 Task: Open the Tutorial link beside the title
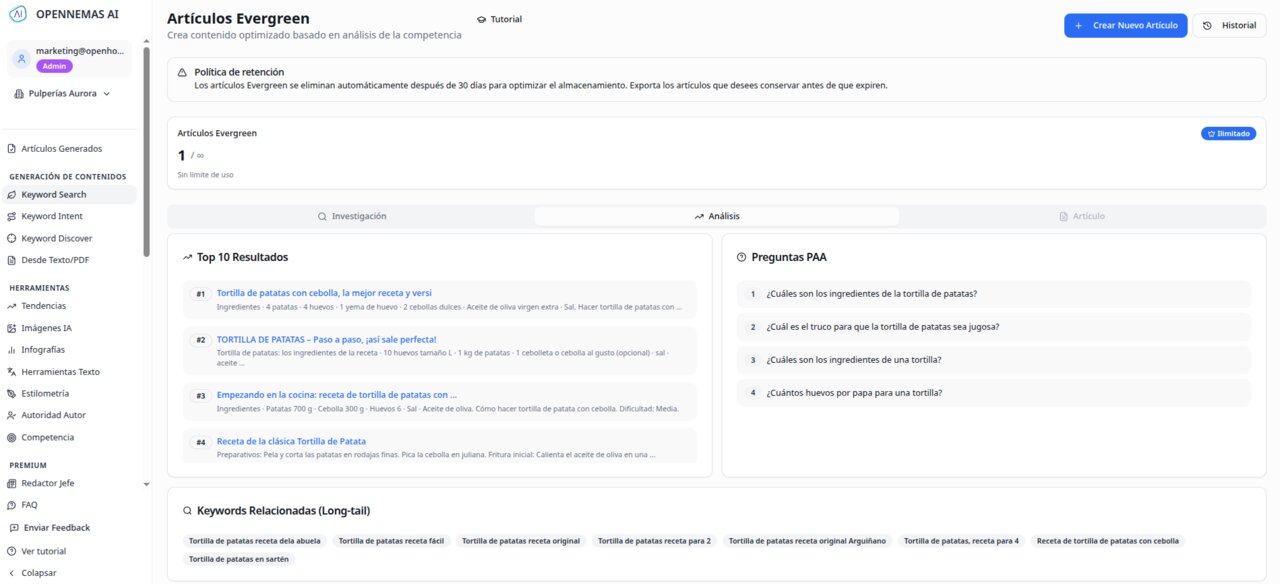click(x=499, y=19)
